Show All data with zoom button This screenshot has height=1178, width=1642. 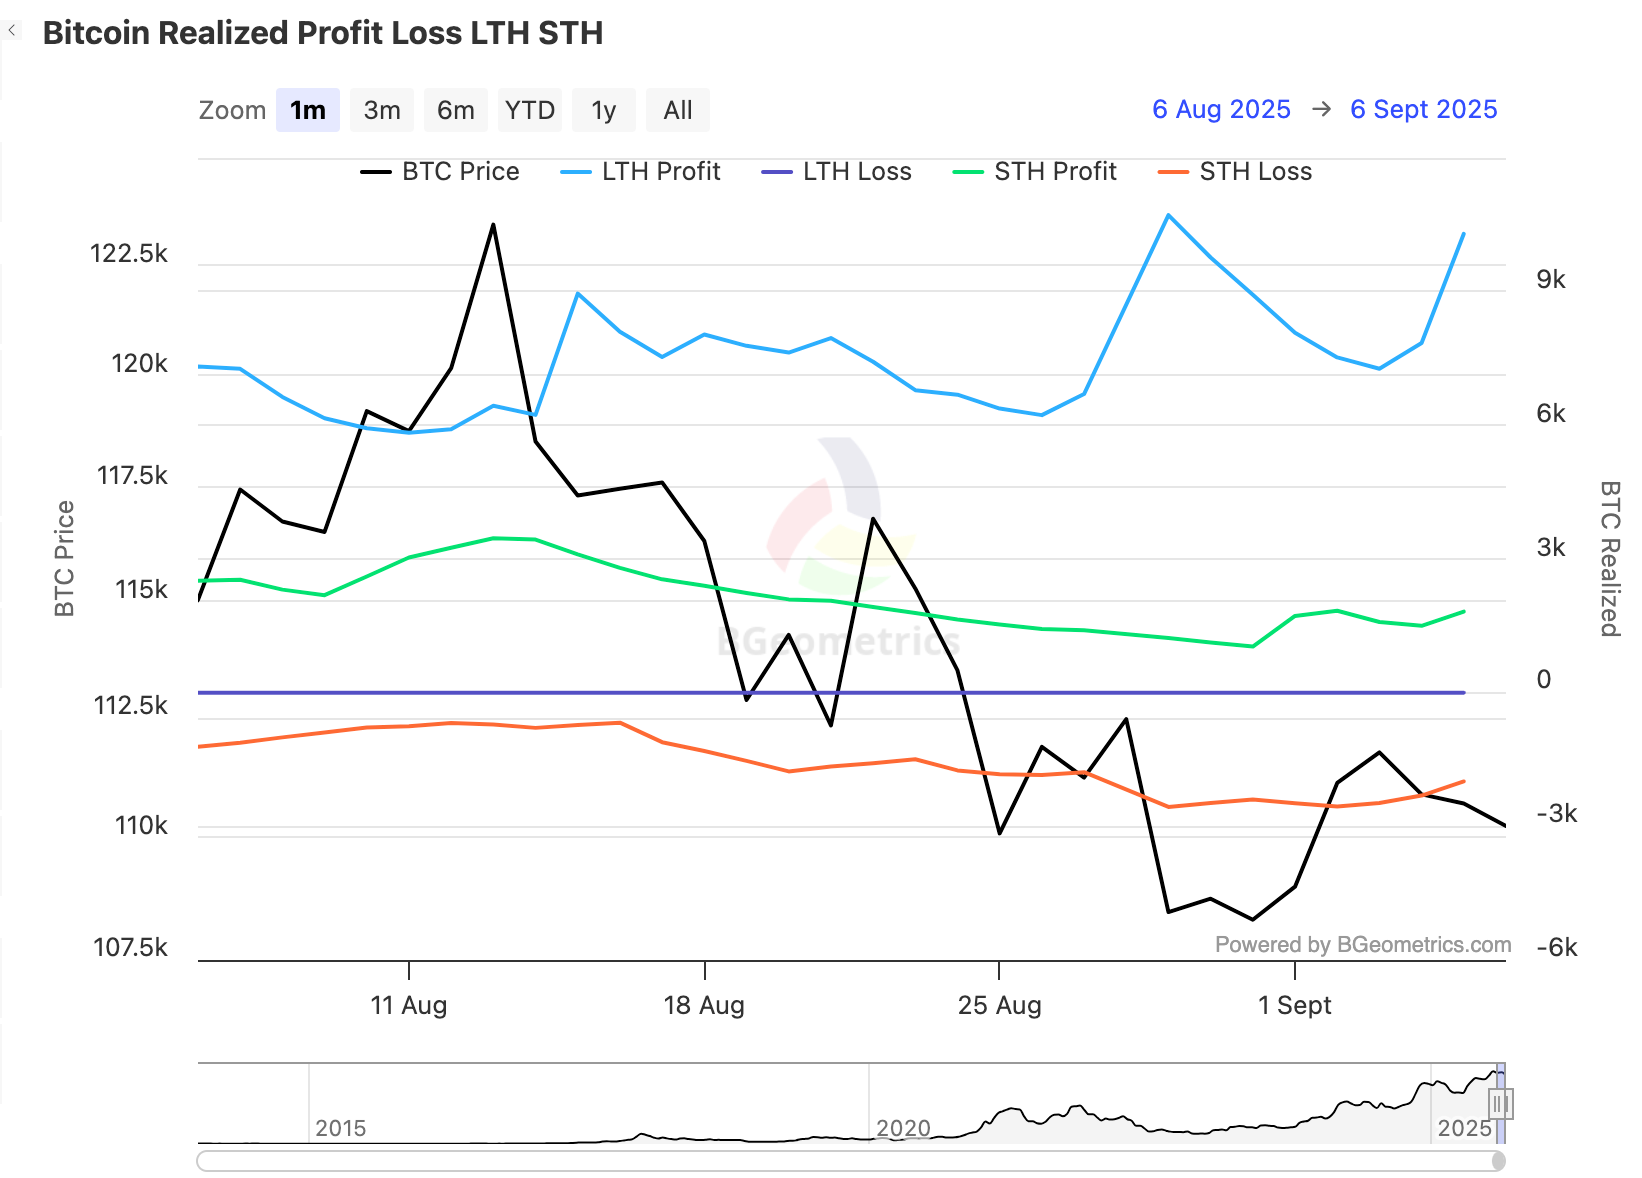[x=678, y=110]
